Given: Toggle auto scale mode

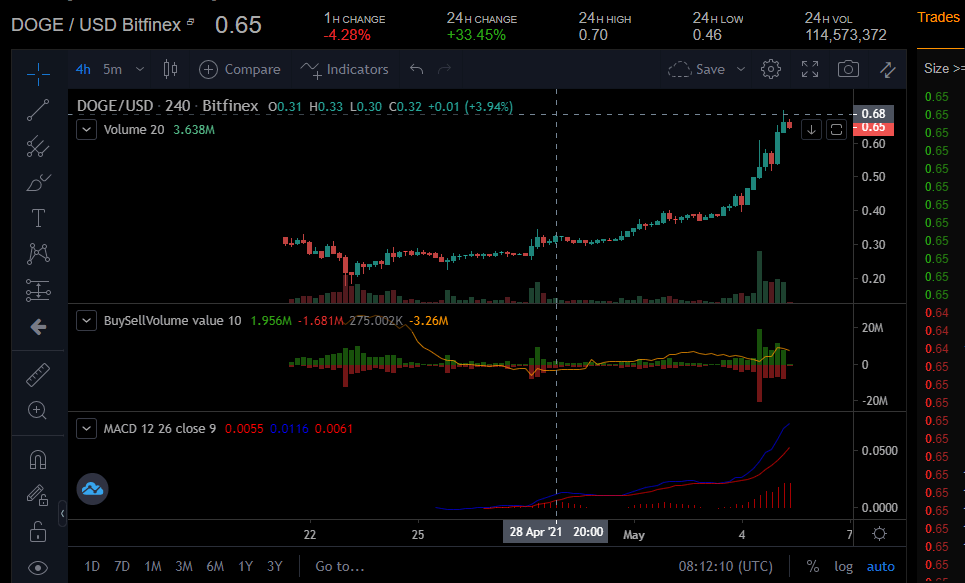Looking at the screenshot, I should click(881, 566).
